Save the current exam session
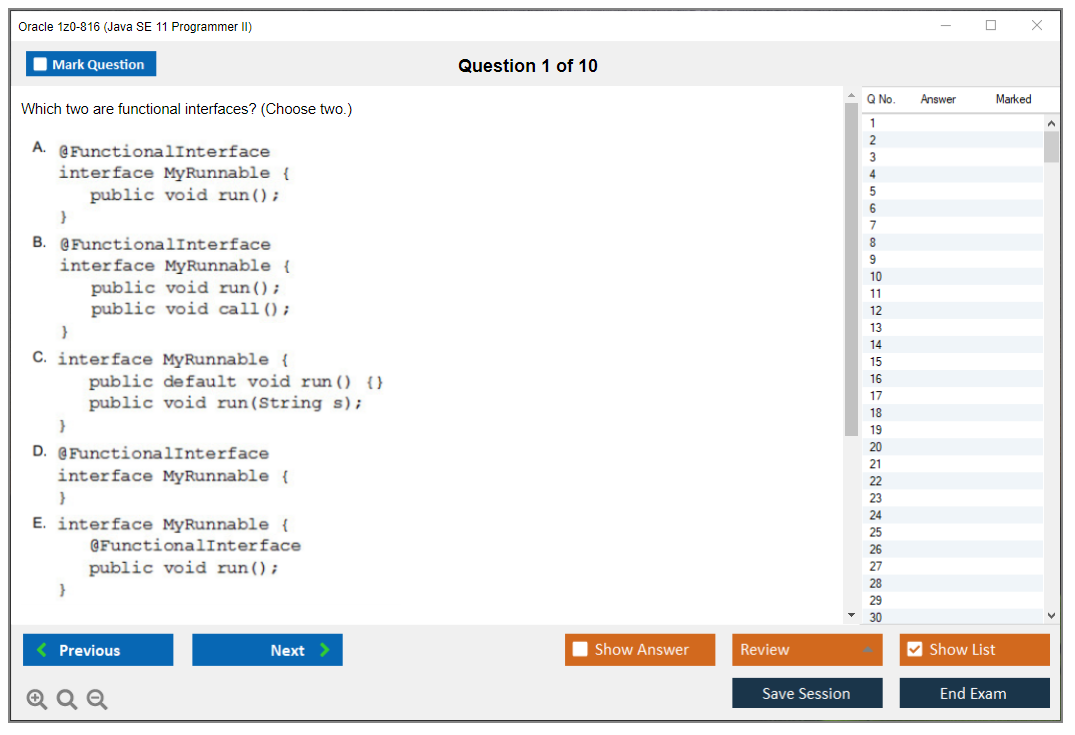The width and height of the screenshot is (1075, 735). tap(807, 693)
